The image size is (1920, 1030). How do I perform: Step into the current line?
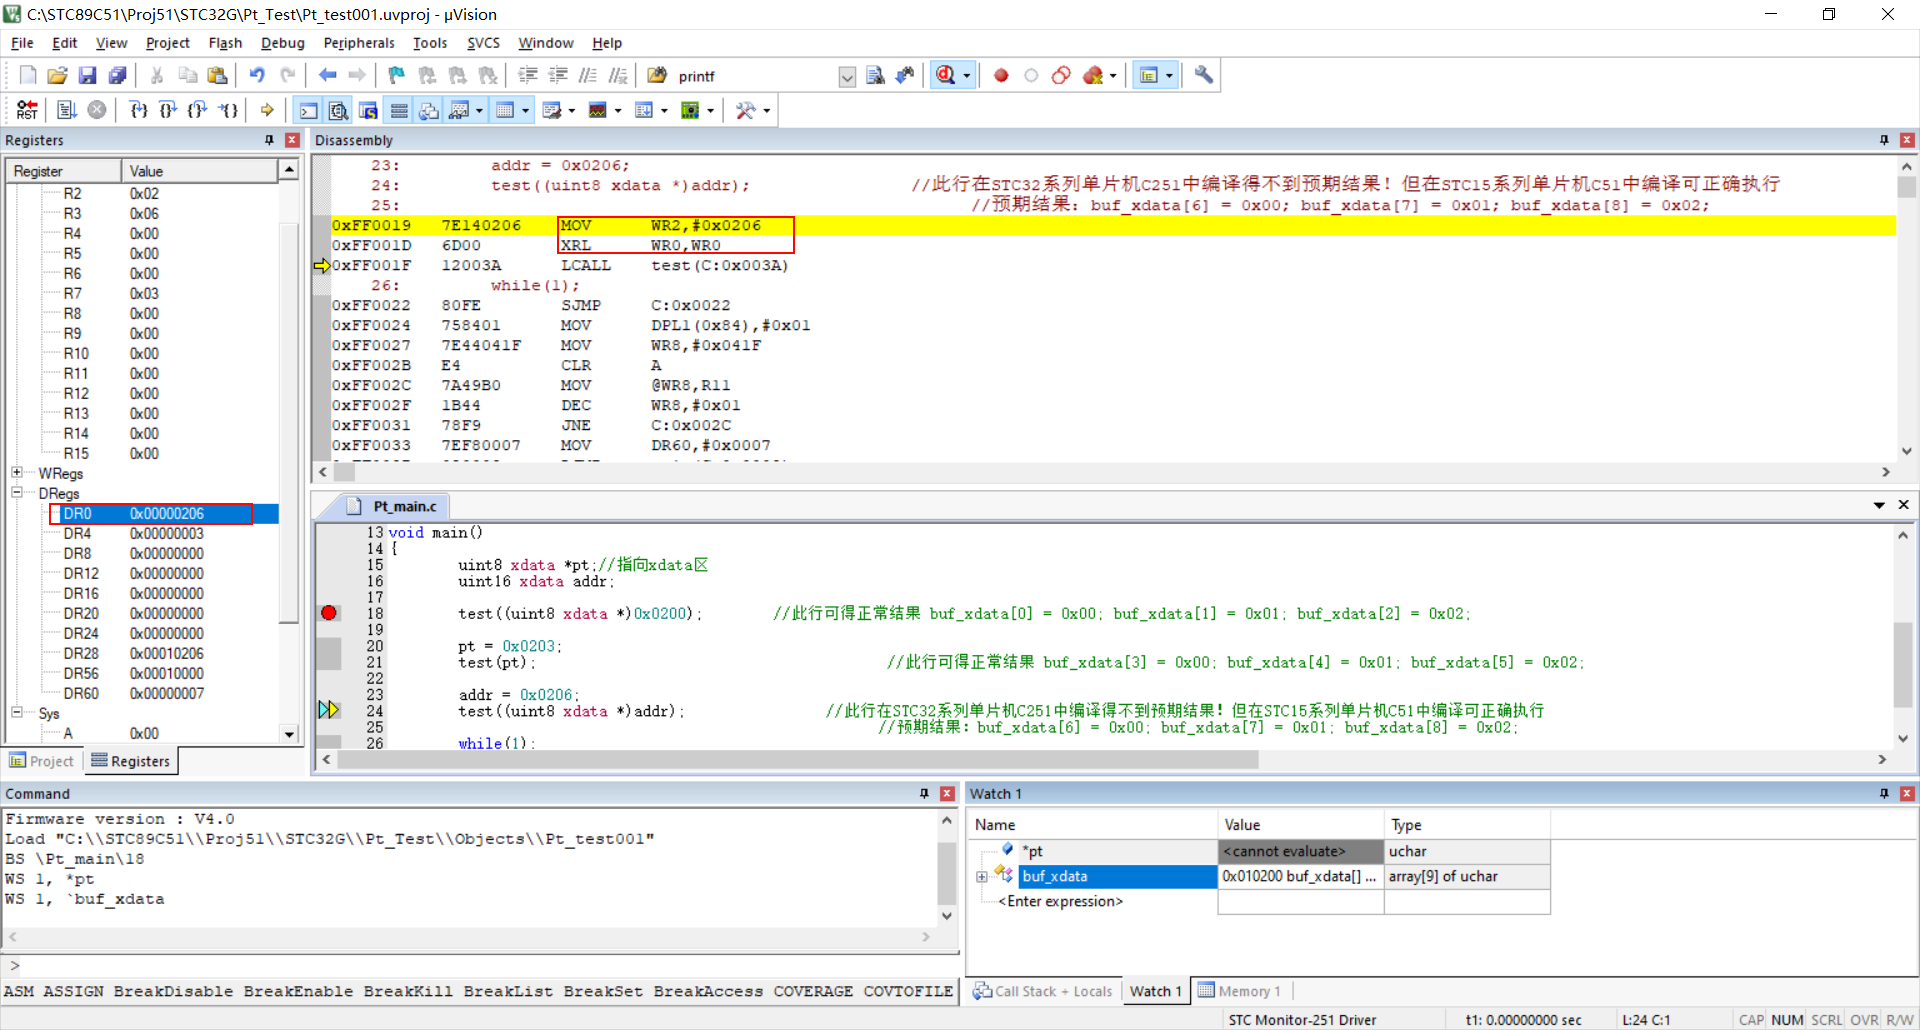click(x=139, y=110)
